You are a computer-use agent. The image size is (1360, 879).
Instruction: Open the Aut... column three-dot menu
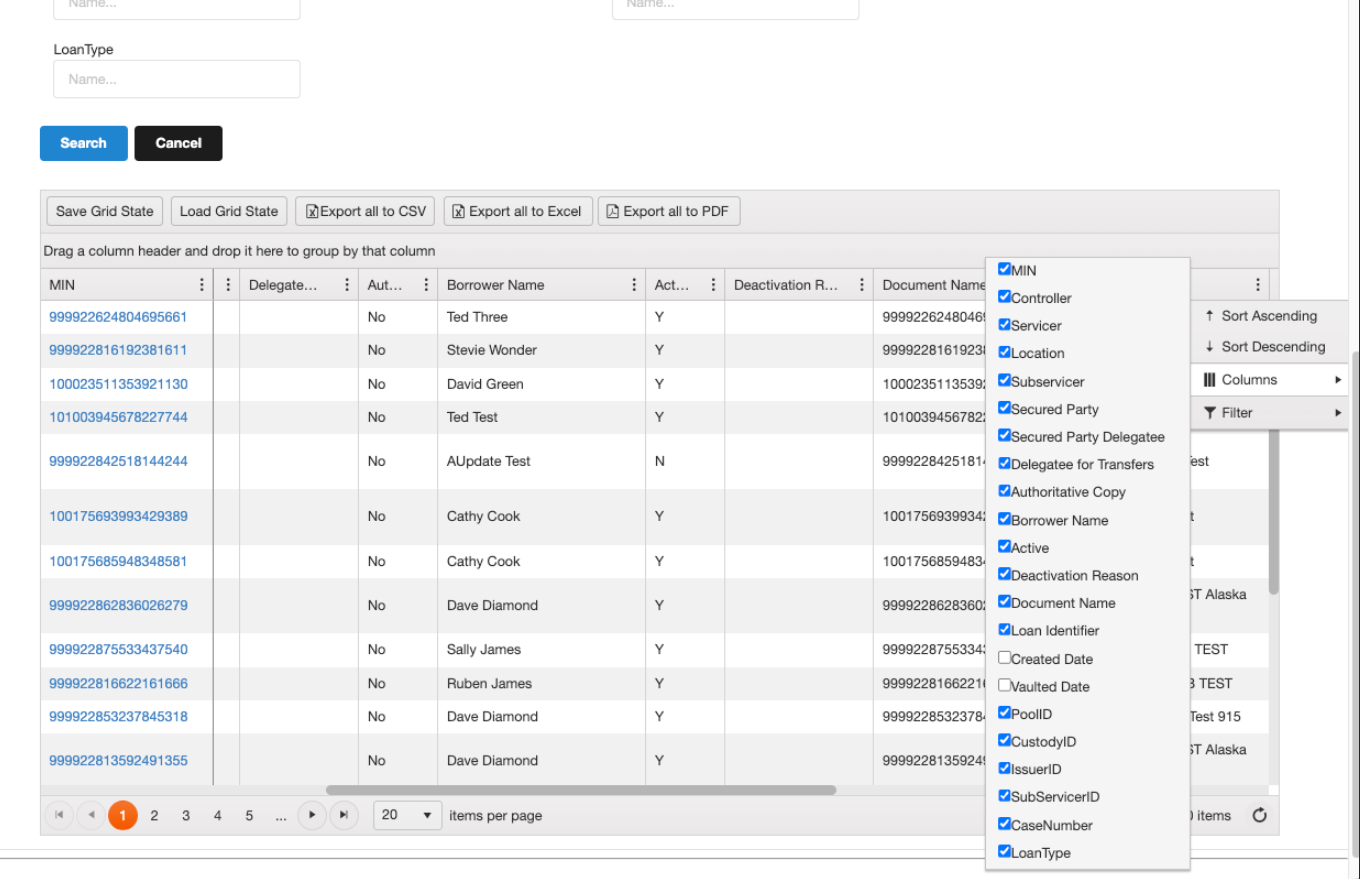(426, 285)
